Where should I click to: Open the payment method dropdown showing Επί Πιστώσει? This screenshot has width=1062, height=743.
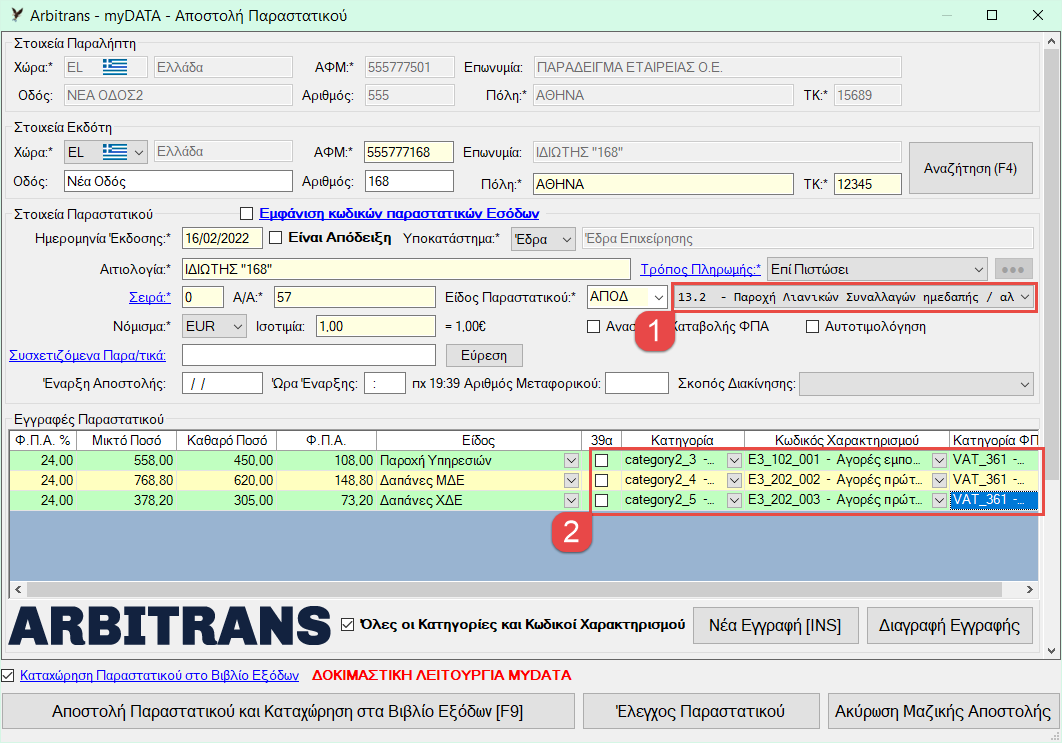(878, 270)
